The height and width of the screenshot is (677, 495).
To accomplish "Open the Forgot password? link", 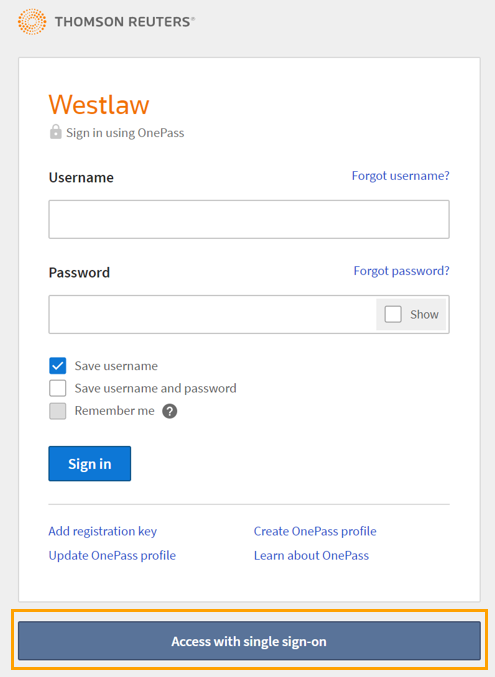I will pos(401,271).
